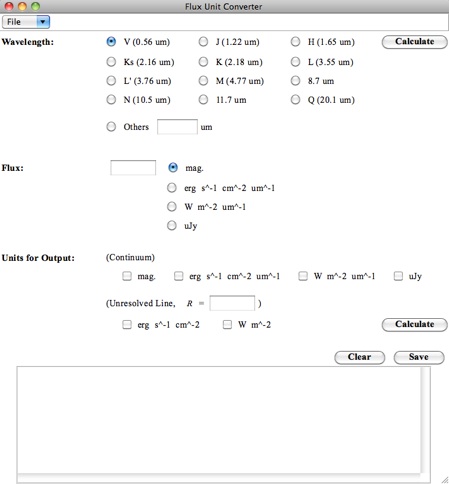The height and width of the screenshot is (484, 449).
Task: Click the custom wavelength um field
Action: 177,127
